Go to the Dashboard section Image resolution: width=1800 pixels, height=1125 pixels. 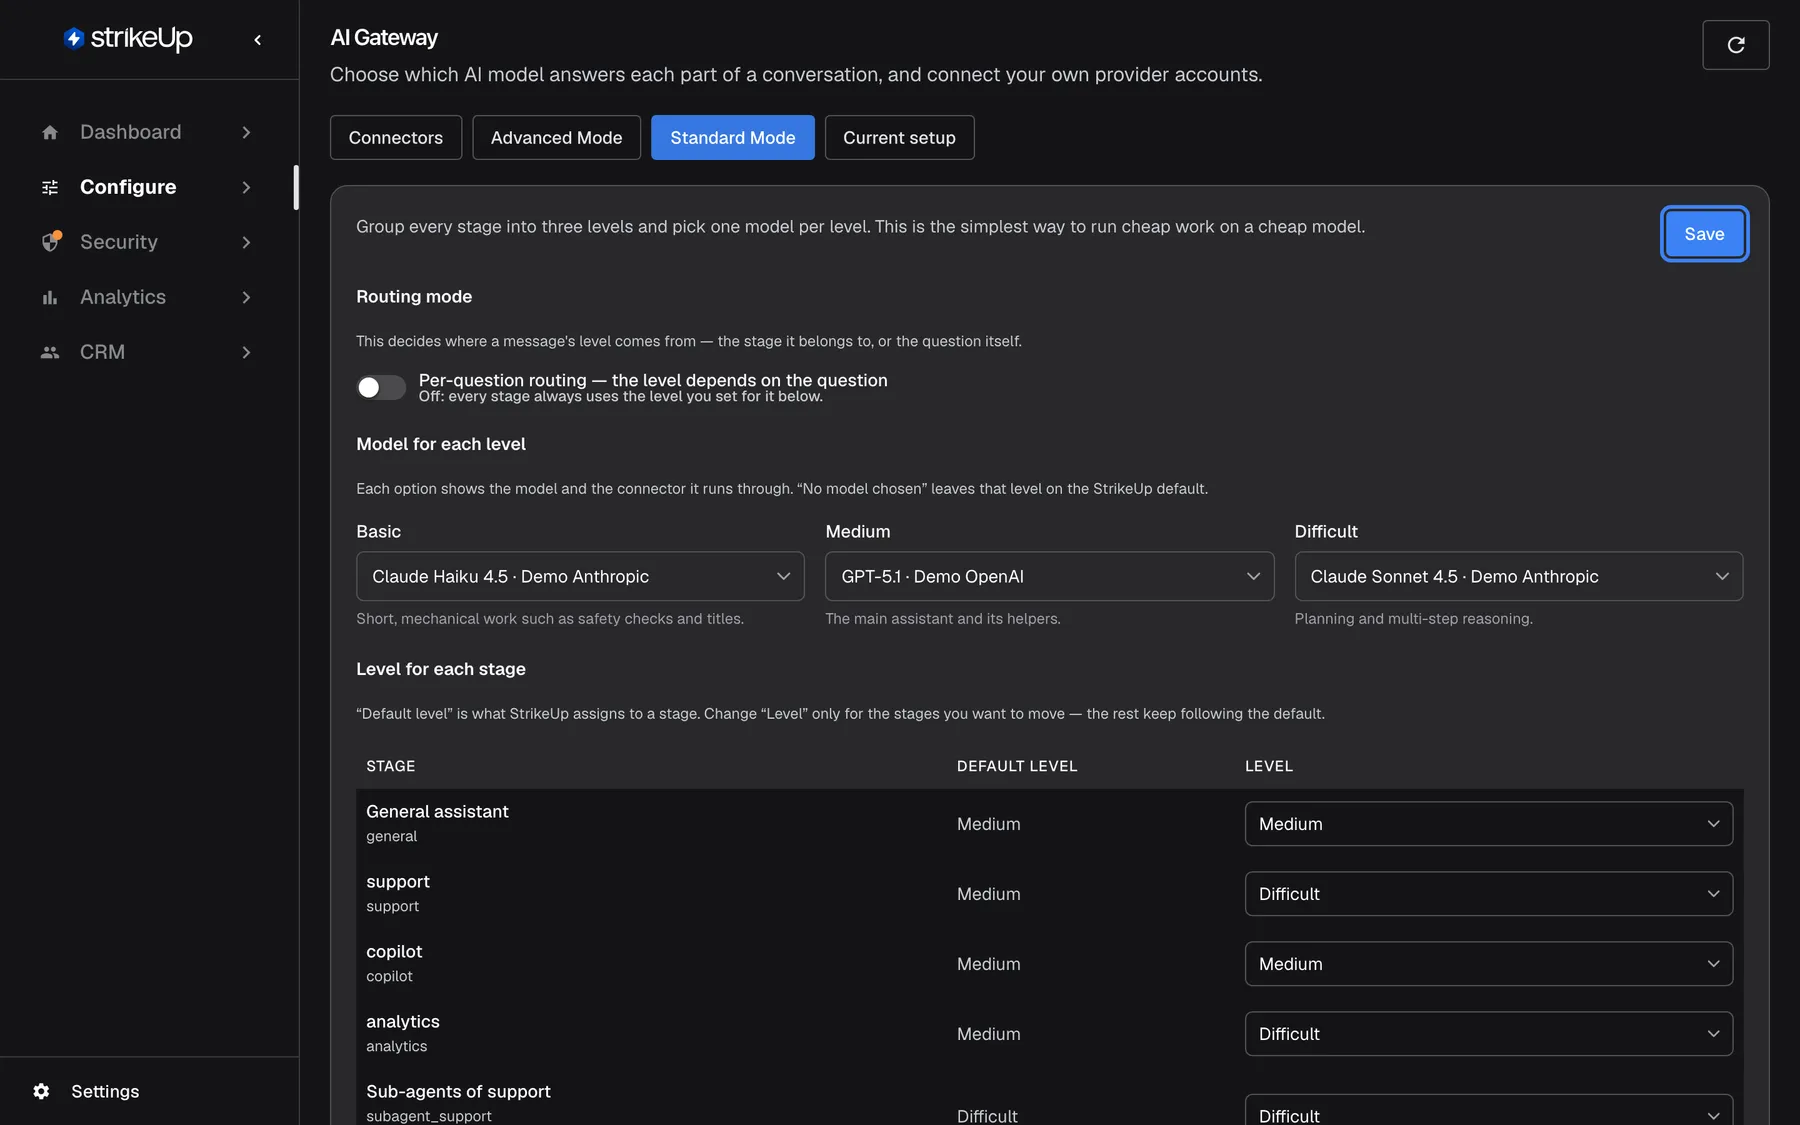pyautogui.click(x=130, y=132)
